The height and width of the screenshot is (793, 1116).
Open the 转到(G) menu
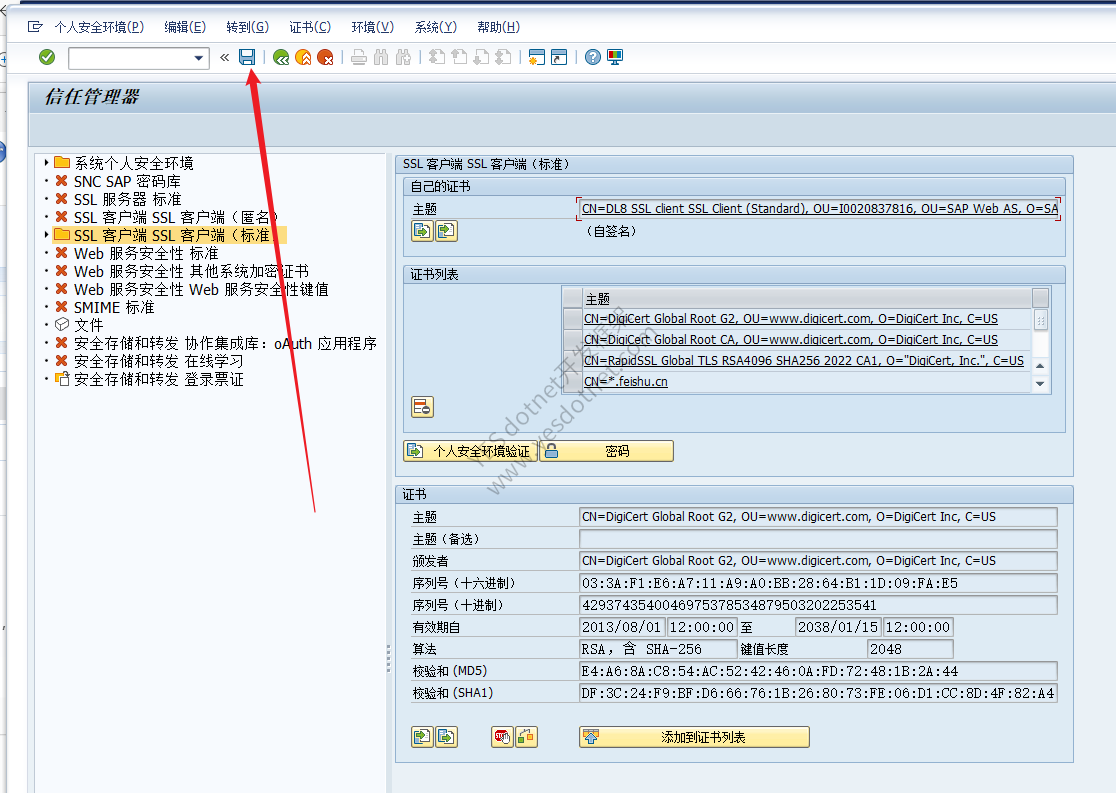(x=247, y=27)
